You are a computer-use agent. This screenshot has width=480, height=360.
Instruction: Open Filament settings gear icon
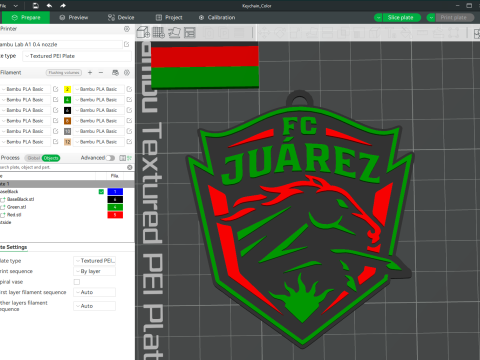coord(127,72)
